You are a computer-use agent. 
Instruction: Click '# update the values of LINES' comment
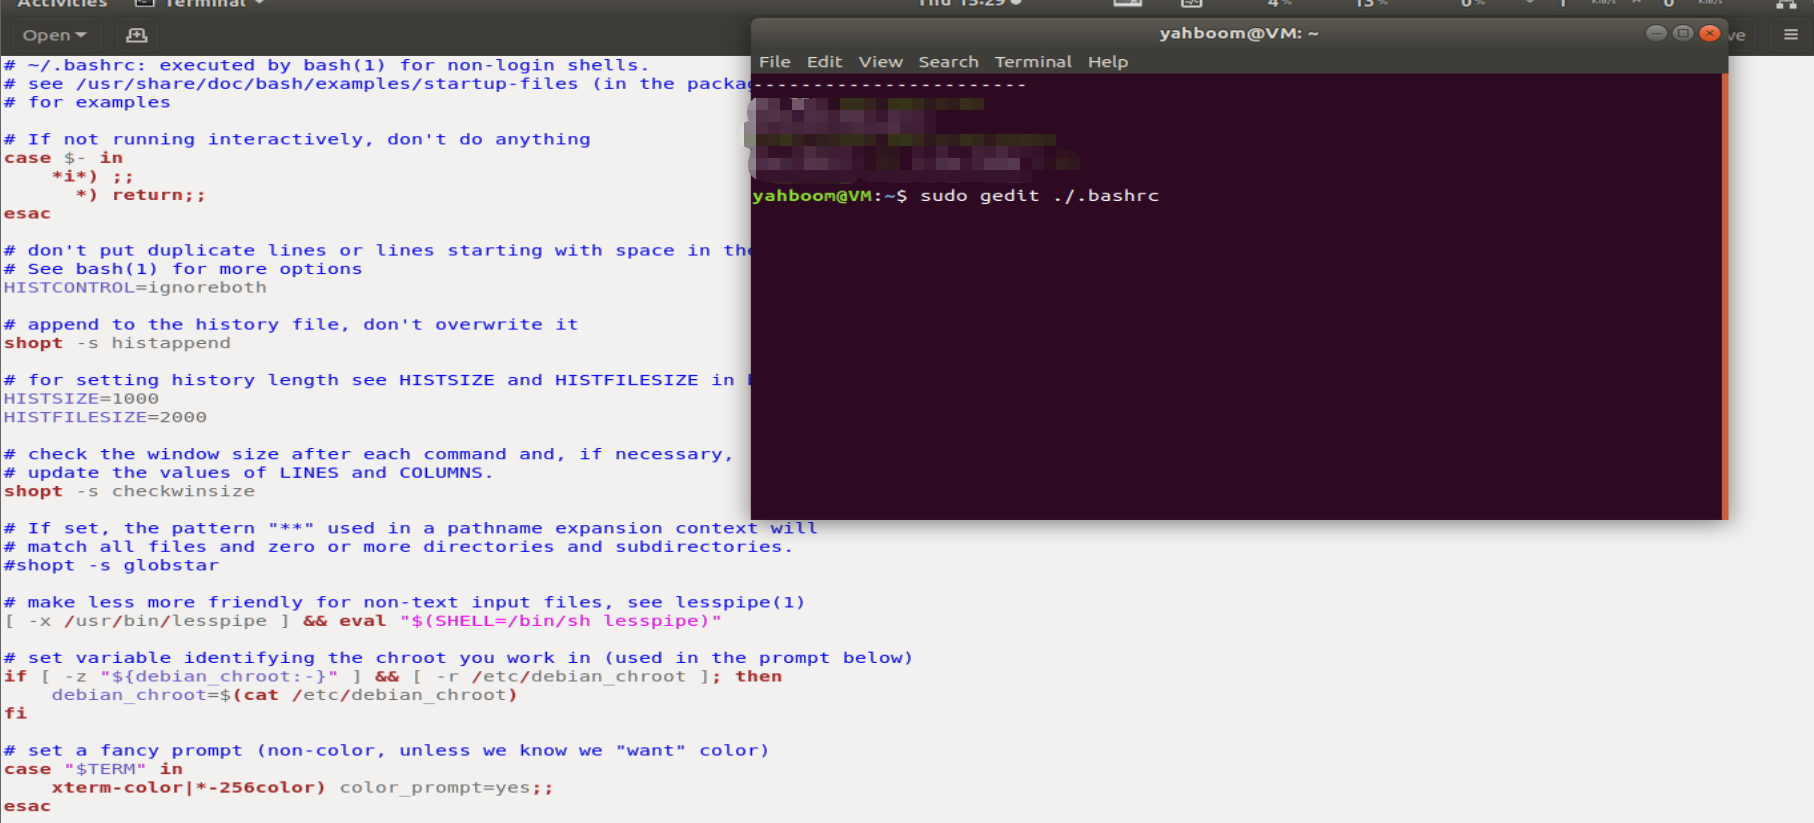click(x=249, y=473)
